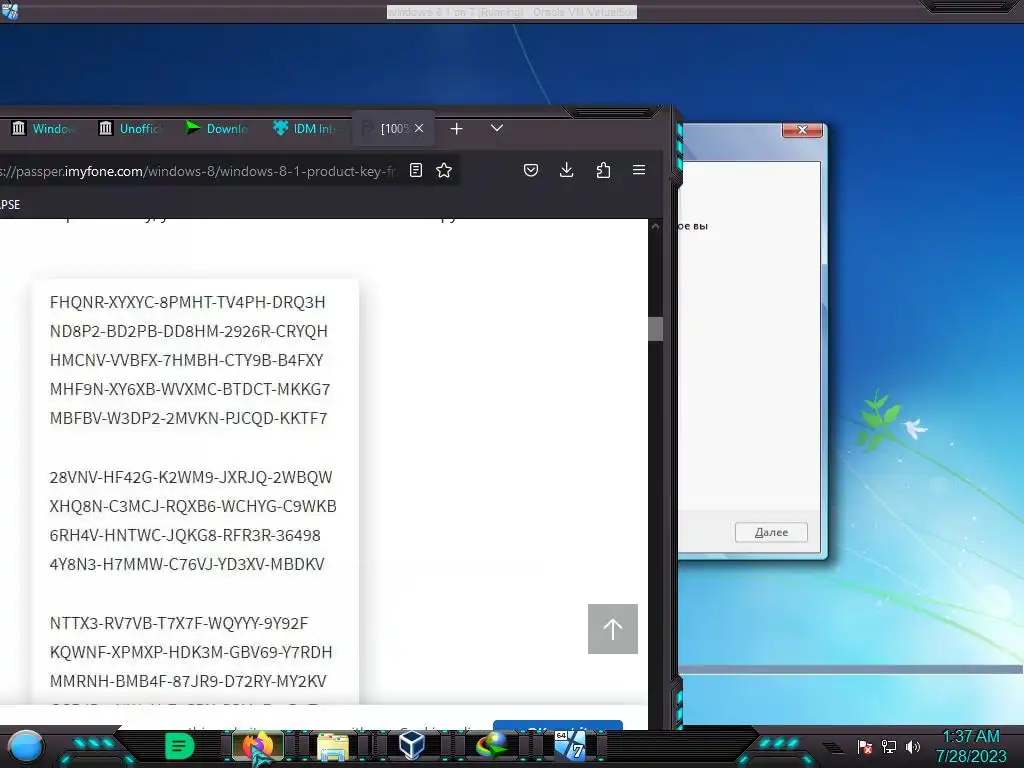Click product key HMCNV-VVBFX-7HMBH-CTY9B-B4FXY
The width and height of the screenshot is (1024, 768).
pyautogui.click(x=186, y=360)
